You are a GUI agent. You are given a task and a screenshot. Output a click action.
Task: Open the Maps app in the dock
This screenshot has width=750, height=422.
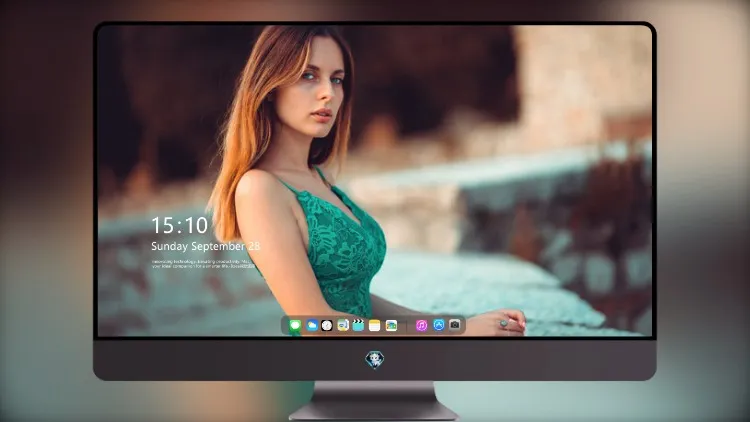click(x=342, y=325)
